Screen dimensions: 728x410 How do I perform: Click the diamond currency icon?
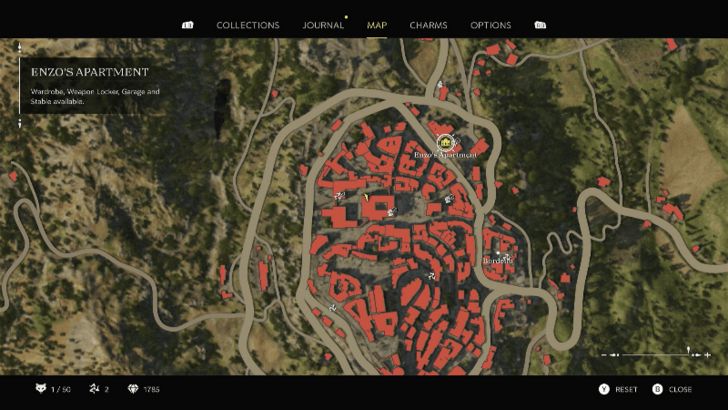(x=133, y=389)
